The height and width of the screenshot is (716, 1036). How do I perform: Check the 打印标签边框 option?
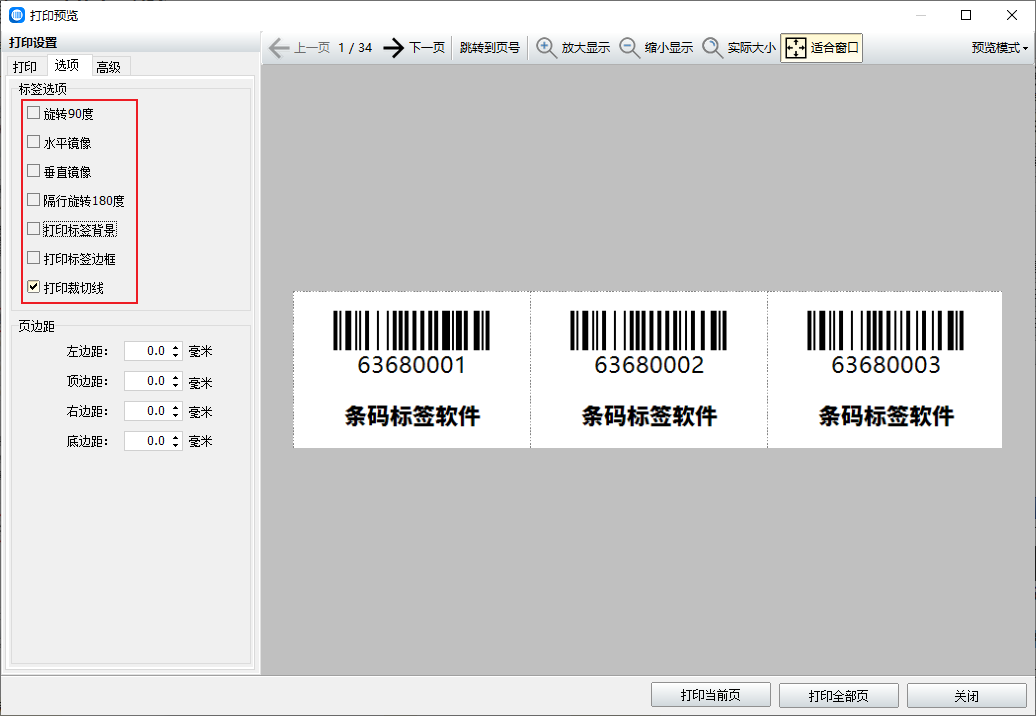point(34,258)
